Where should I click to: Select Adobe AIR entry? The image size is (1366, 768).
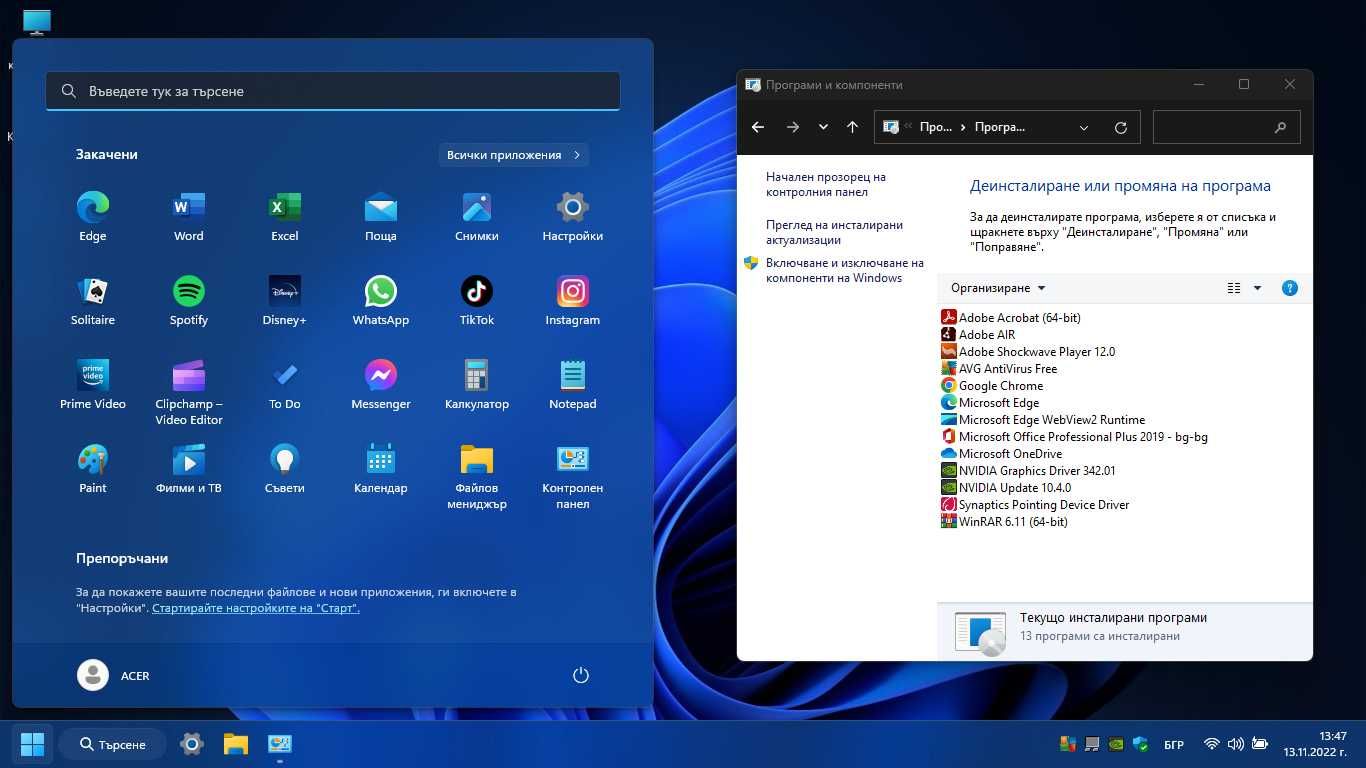pyautogui.click(x=978, y=335)
